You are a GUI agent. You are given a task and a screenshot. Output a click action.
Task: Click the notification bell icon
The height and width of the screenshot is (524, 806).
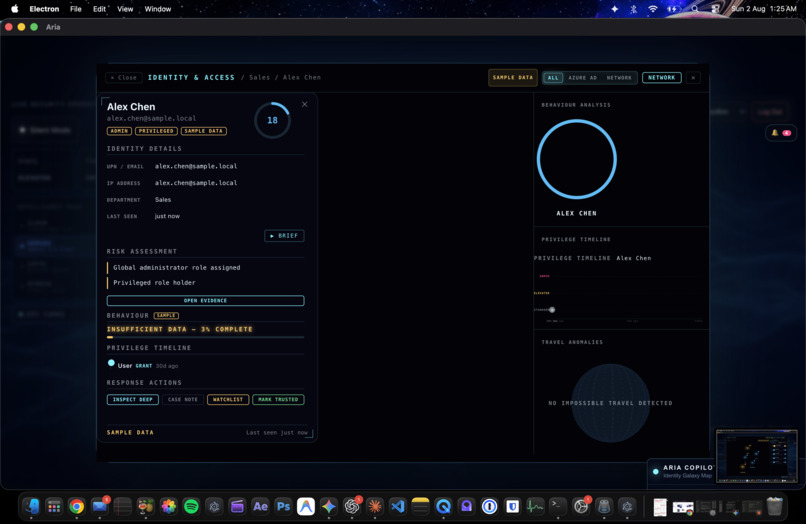(x=775, y=133)
